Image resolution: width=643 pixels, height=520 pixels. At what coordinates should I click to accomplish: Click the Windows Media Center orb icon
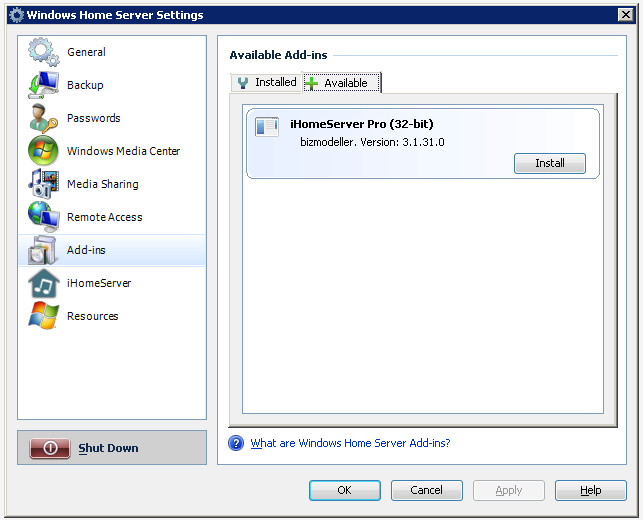(43, 151)
